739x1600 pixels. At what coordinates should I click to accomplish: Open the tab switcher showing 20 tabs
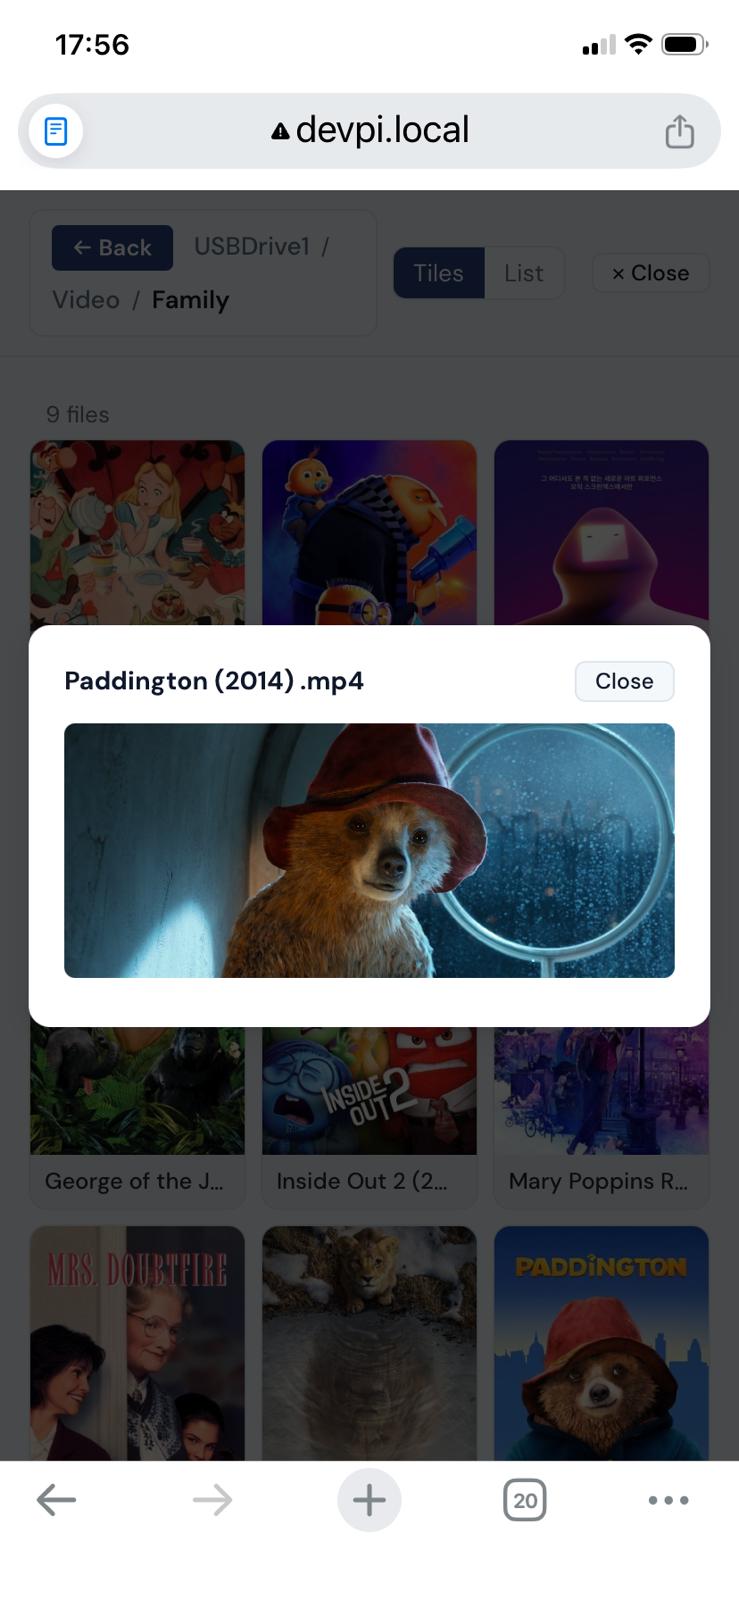pos(525,1499)
